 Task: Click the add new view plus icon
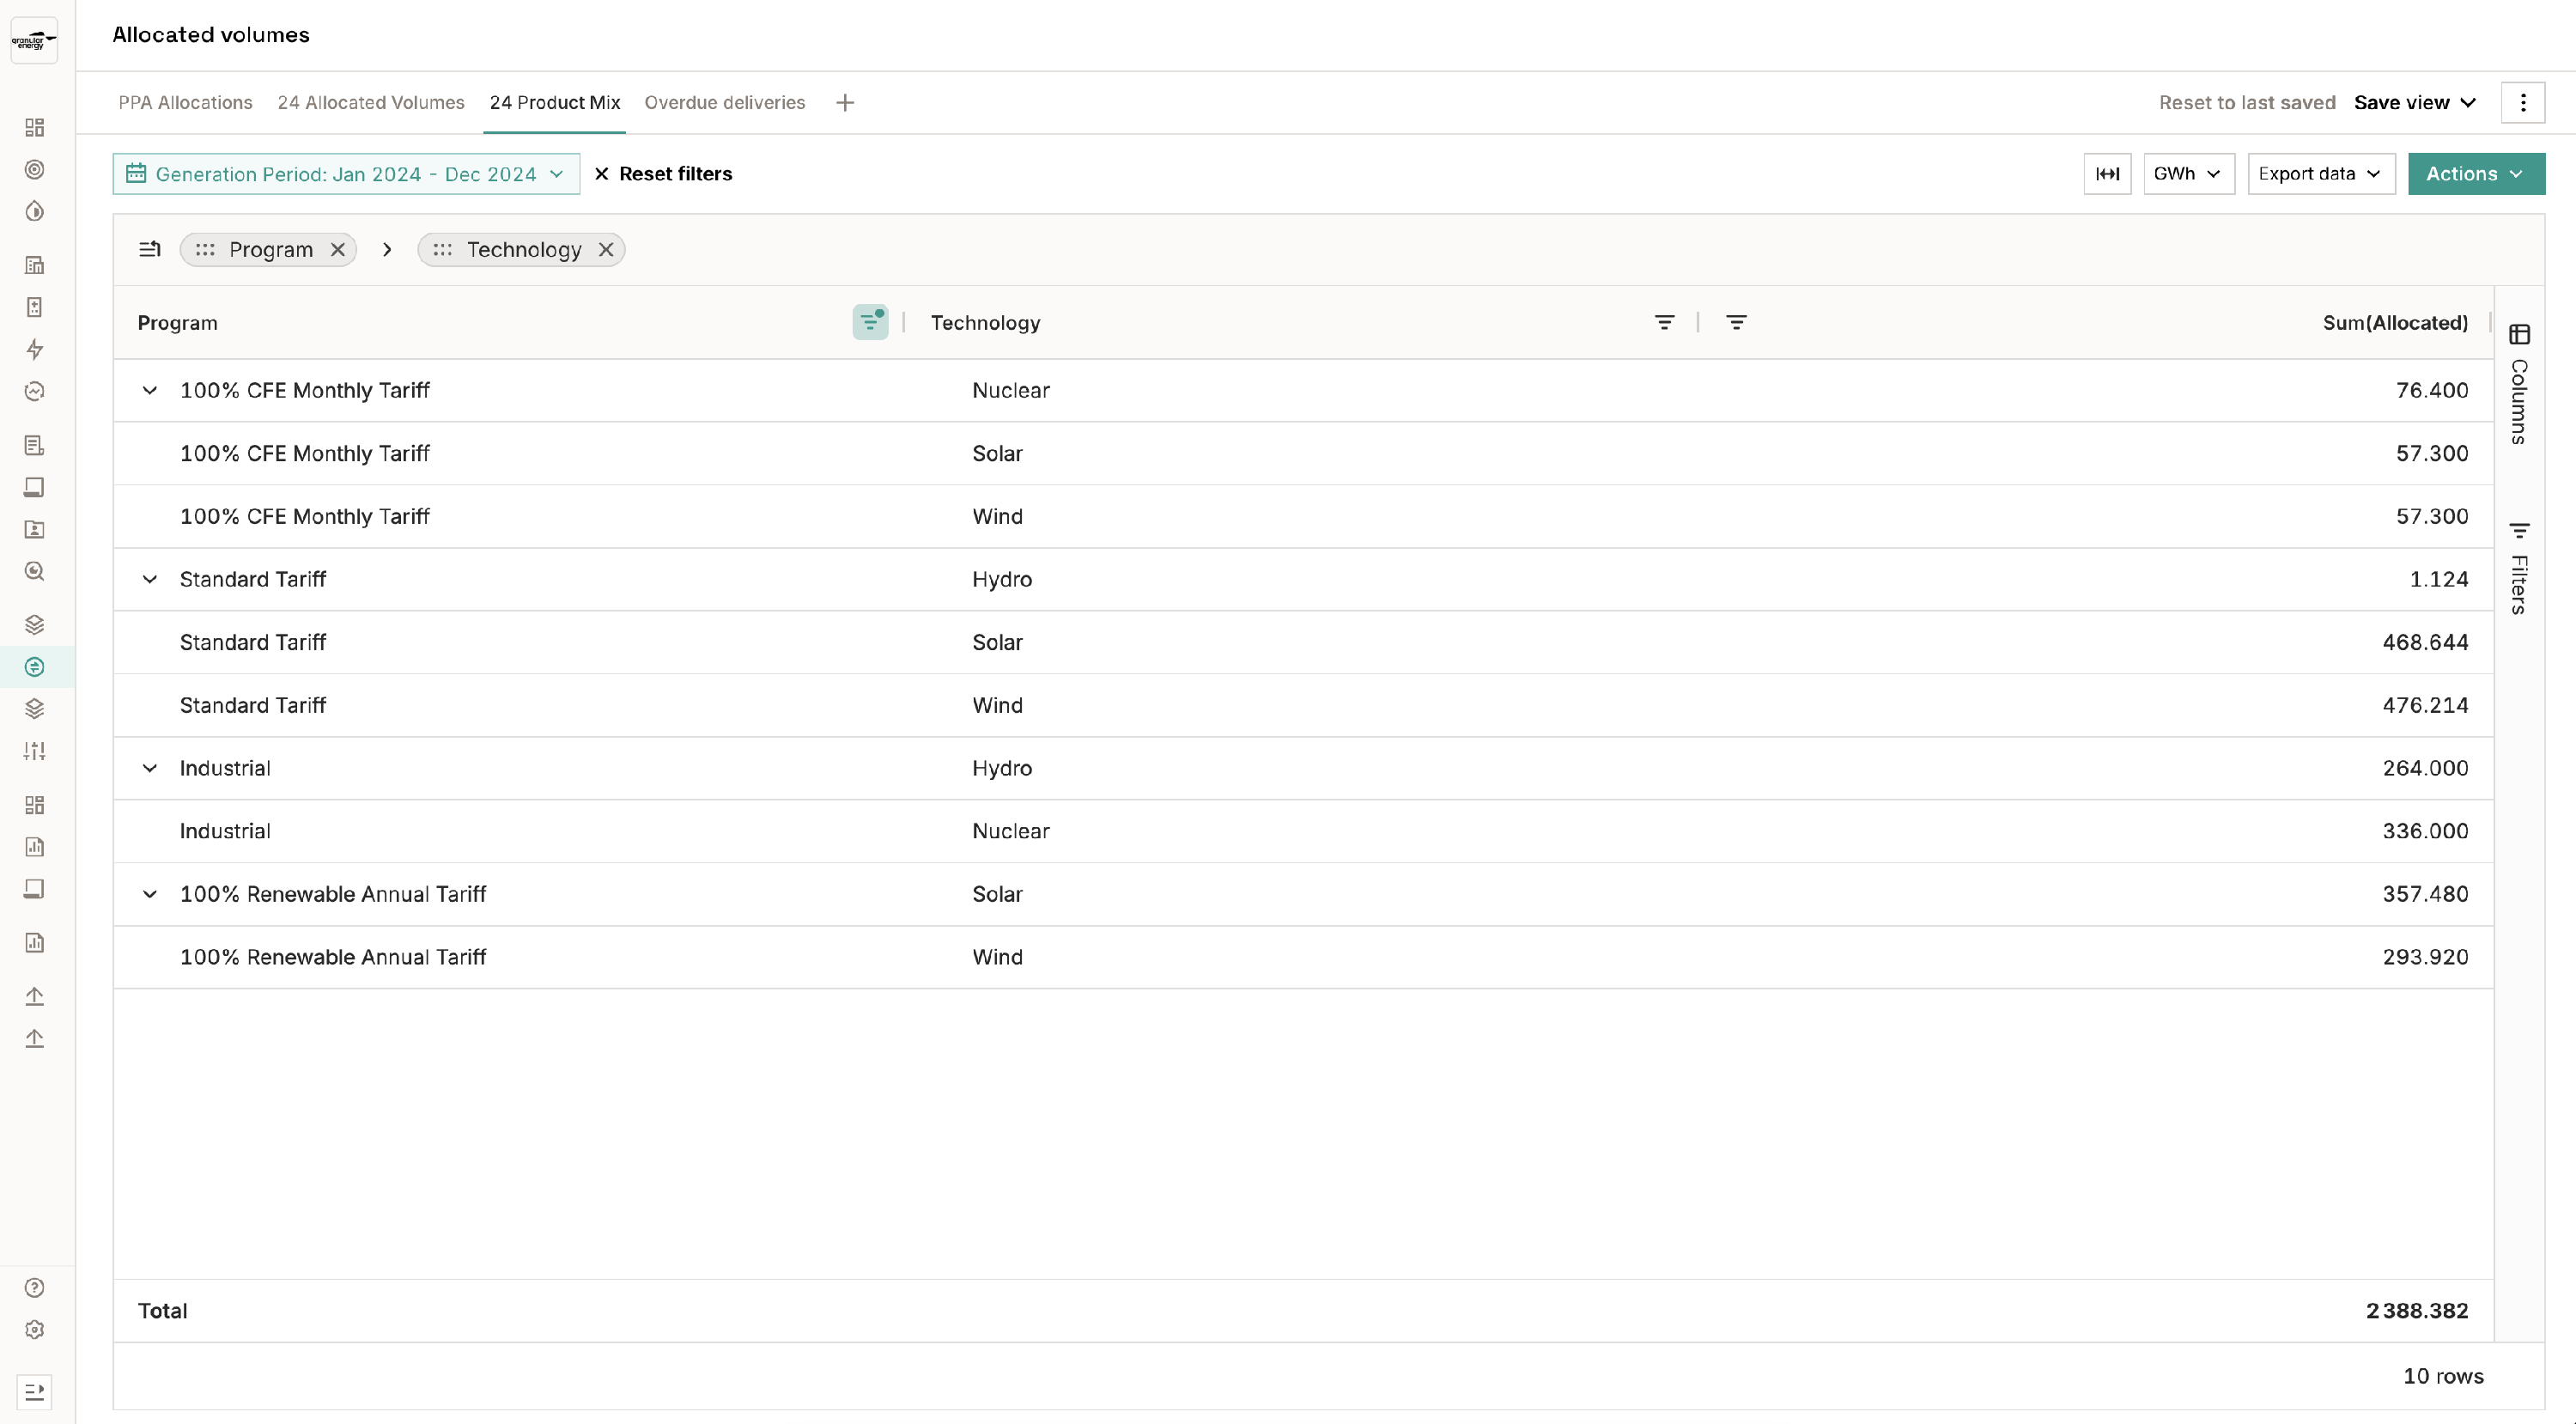click(x=845, y=103)
